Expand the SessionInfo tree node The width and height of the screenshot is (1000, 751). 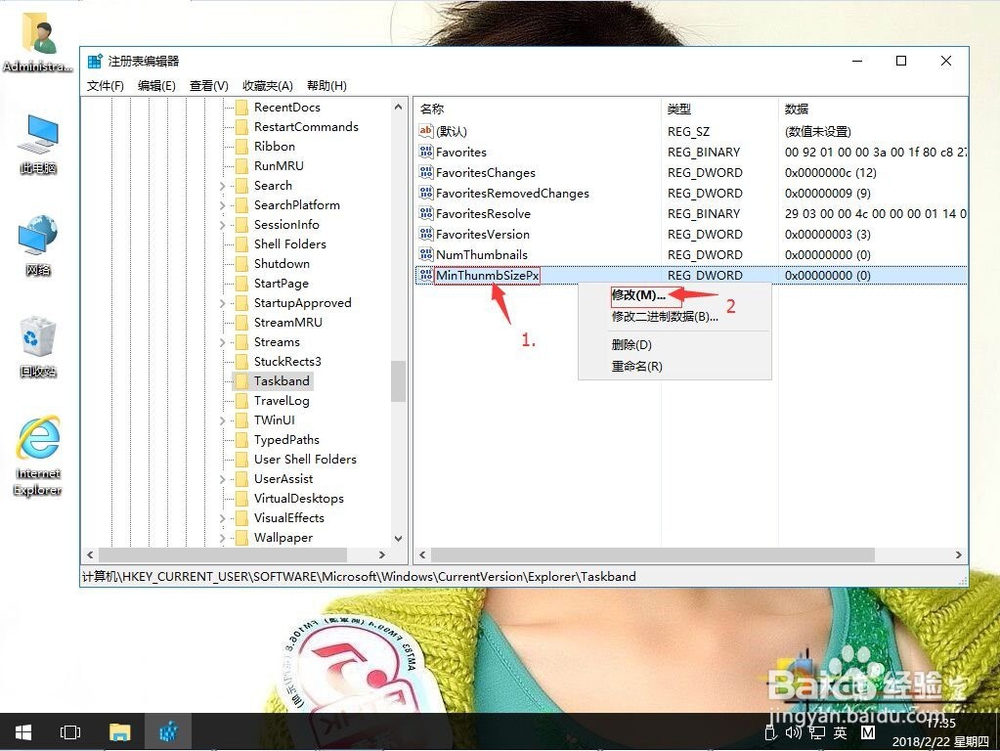point(223,225)
